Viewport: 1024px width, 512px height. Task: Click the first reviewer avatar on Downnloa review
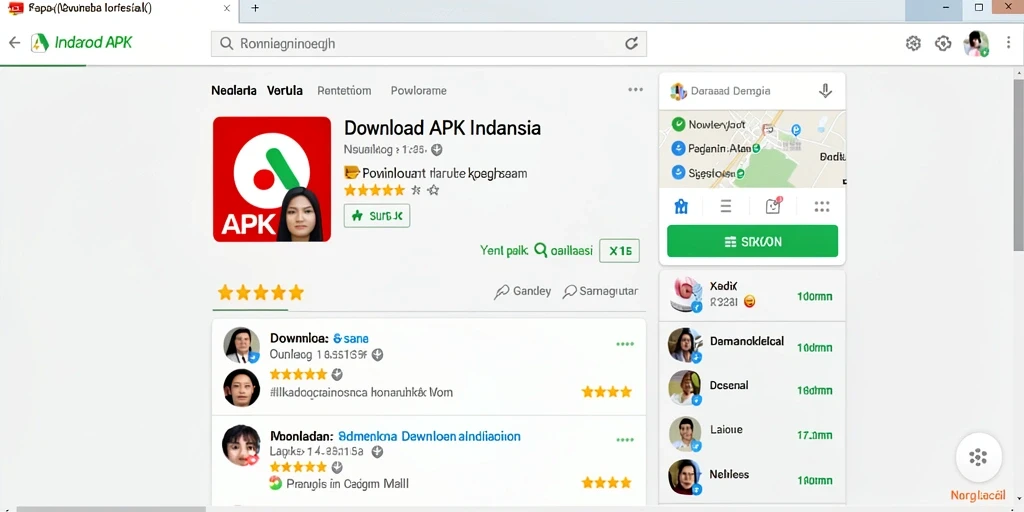242,345
